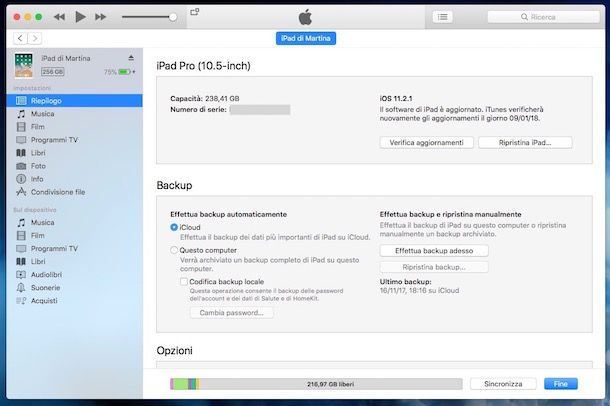Select Questo computer backup option
Image resolution: width=610 pixels, height=406 pixels.
pos(174,250)
